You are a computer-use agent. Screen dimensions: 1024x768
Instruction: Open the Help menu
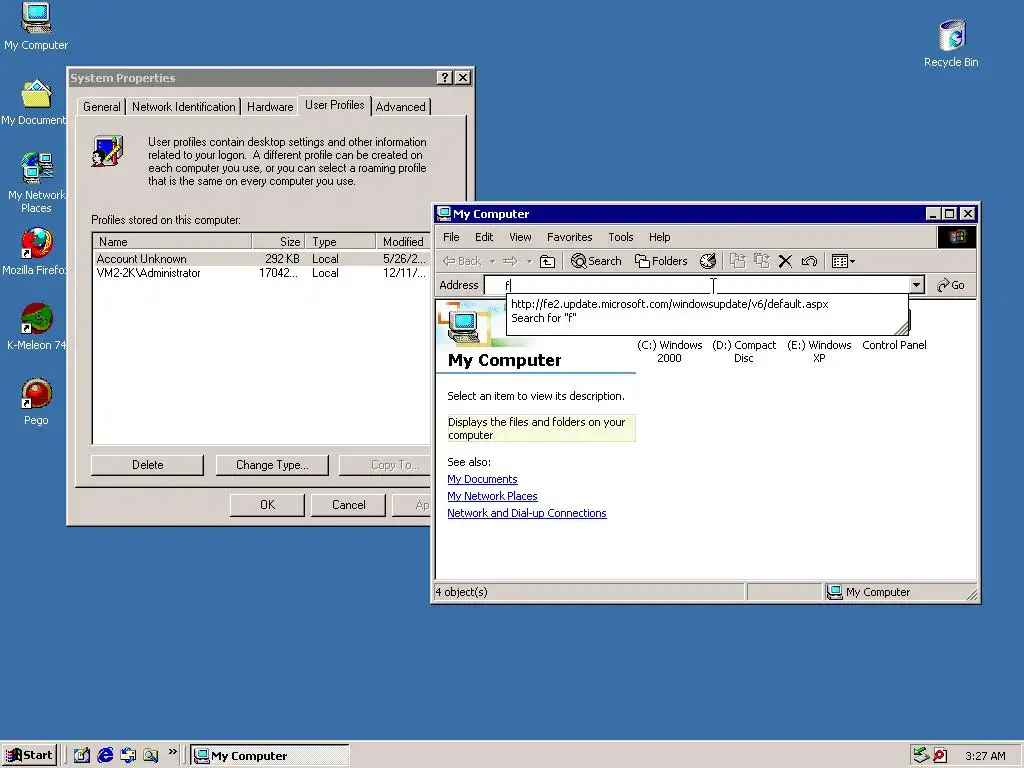click(x=660, y=237)
